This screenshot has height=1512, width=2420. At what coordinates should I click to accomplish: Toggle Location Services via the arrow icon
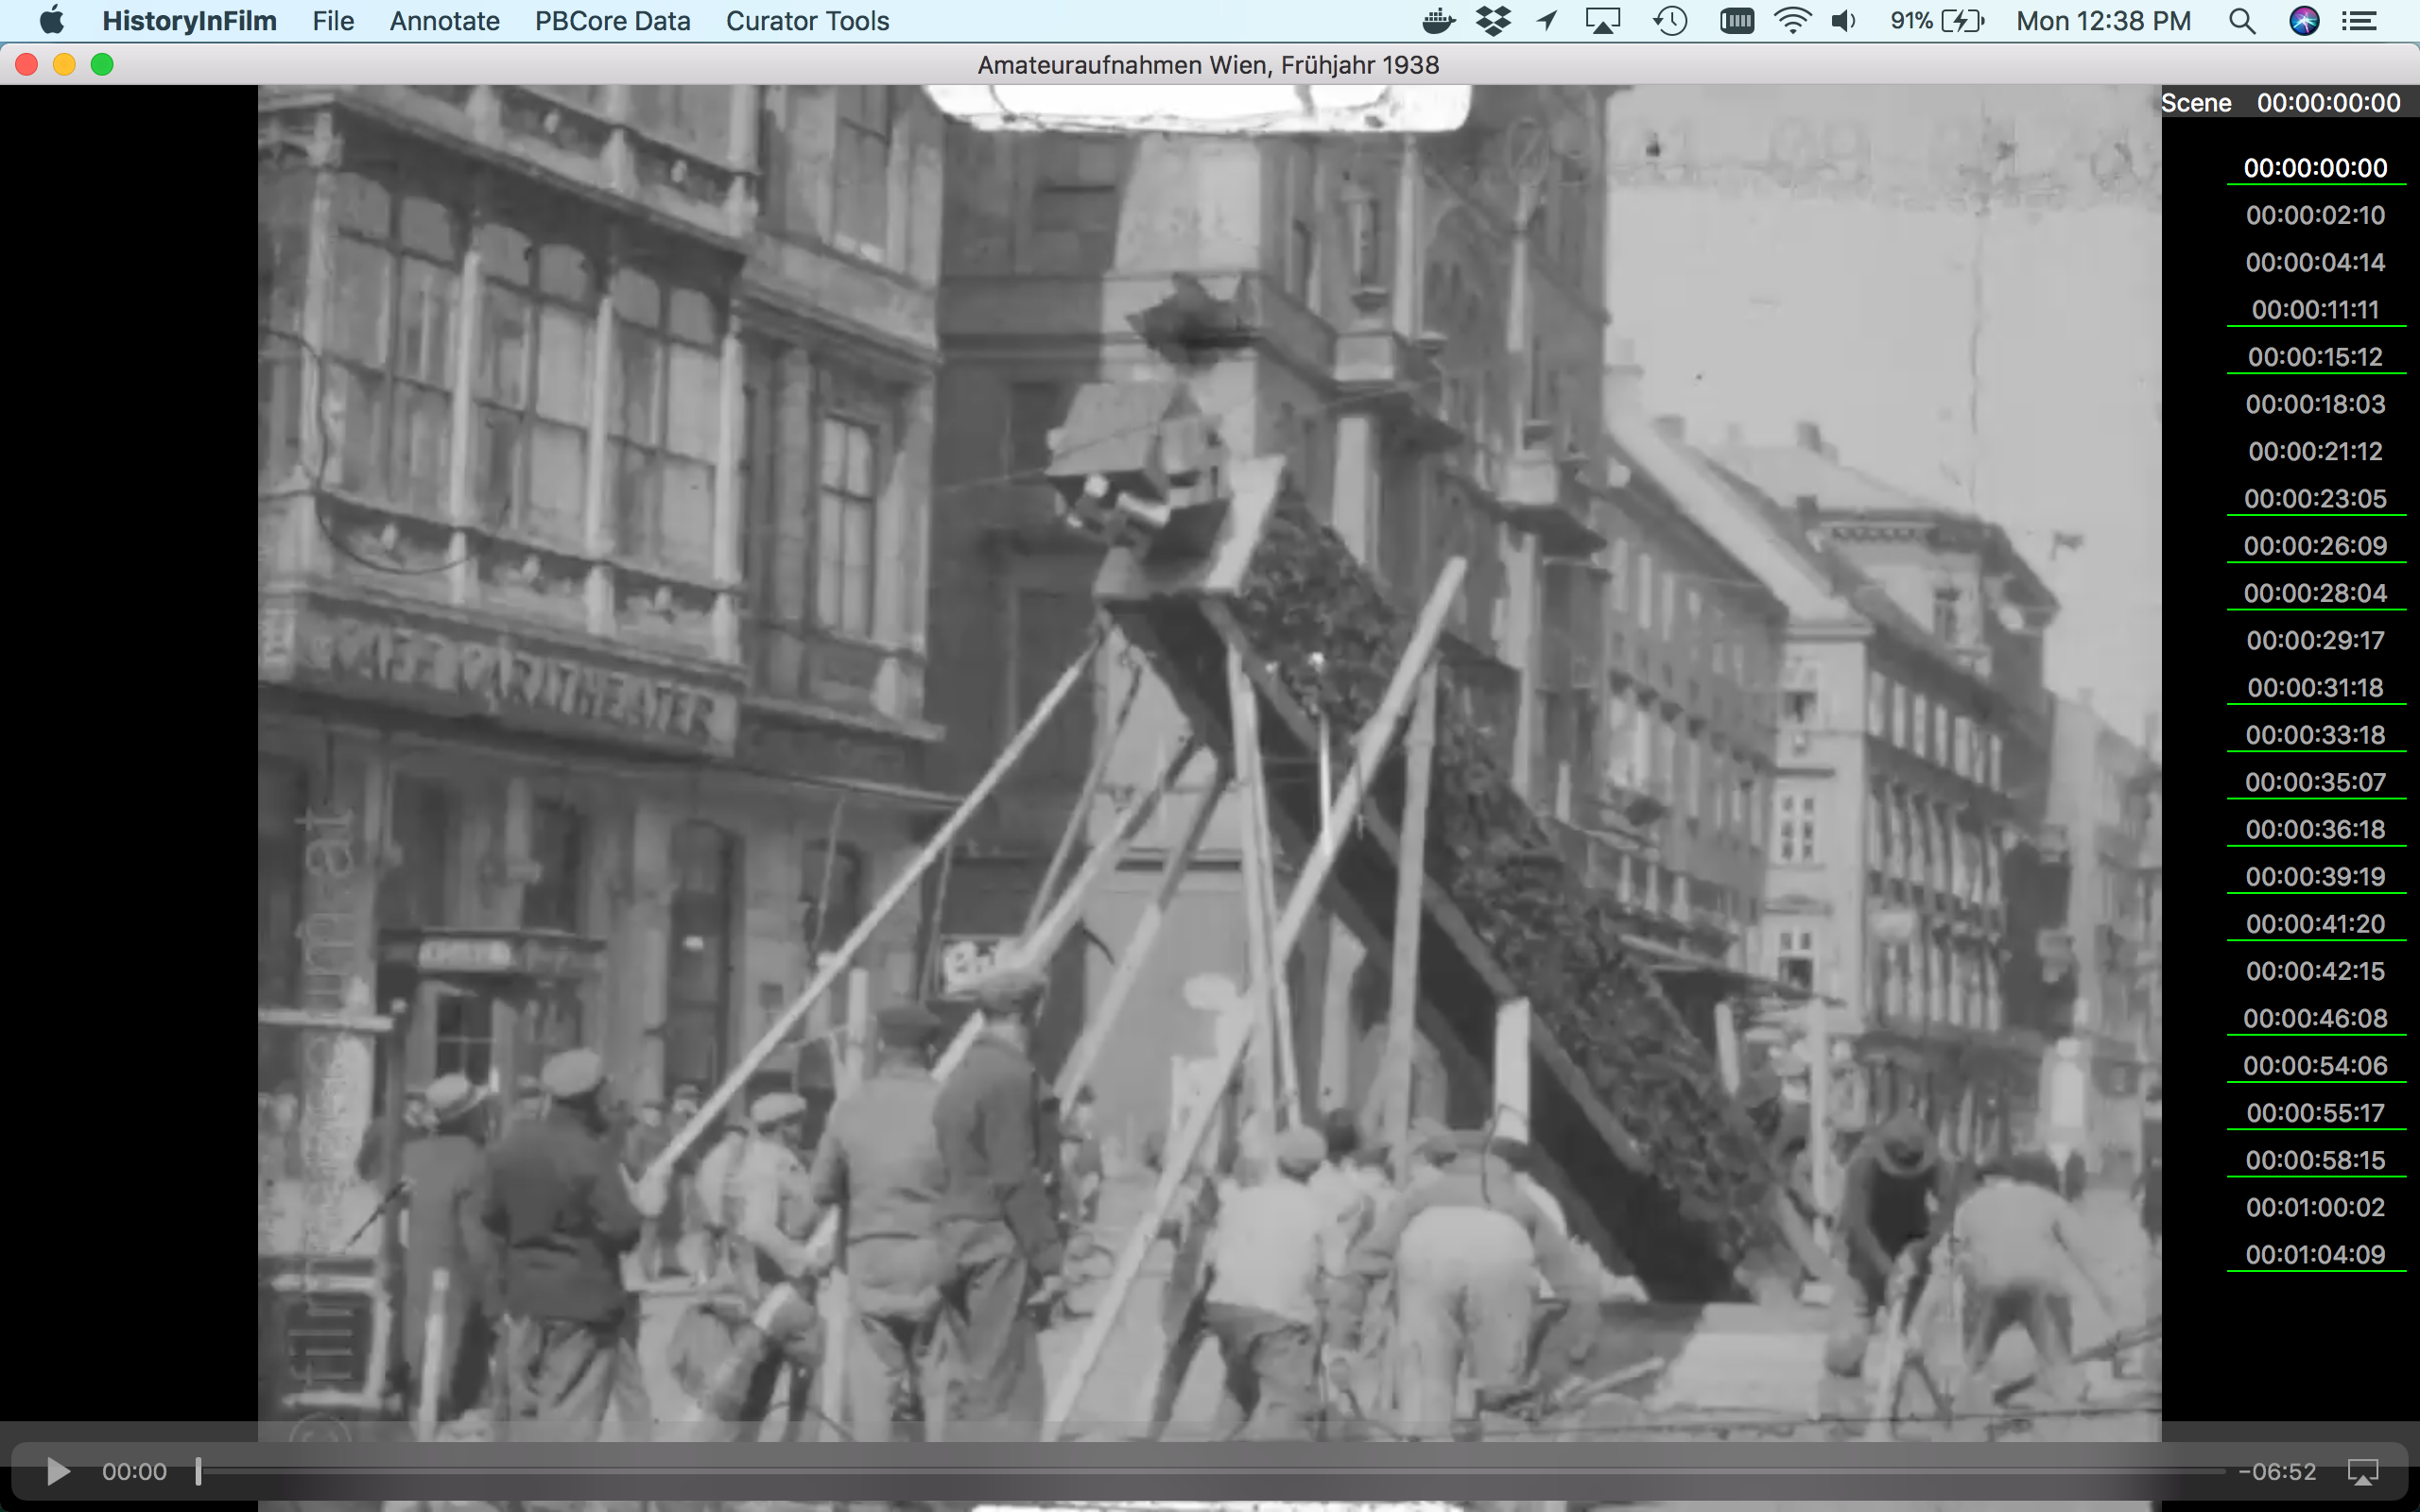(x=1546, y=20)
